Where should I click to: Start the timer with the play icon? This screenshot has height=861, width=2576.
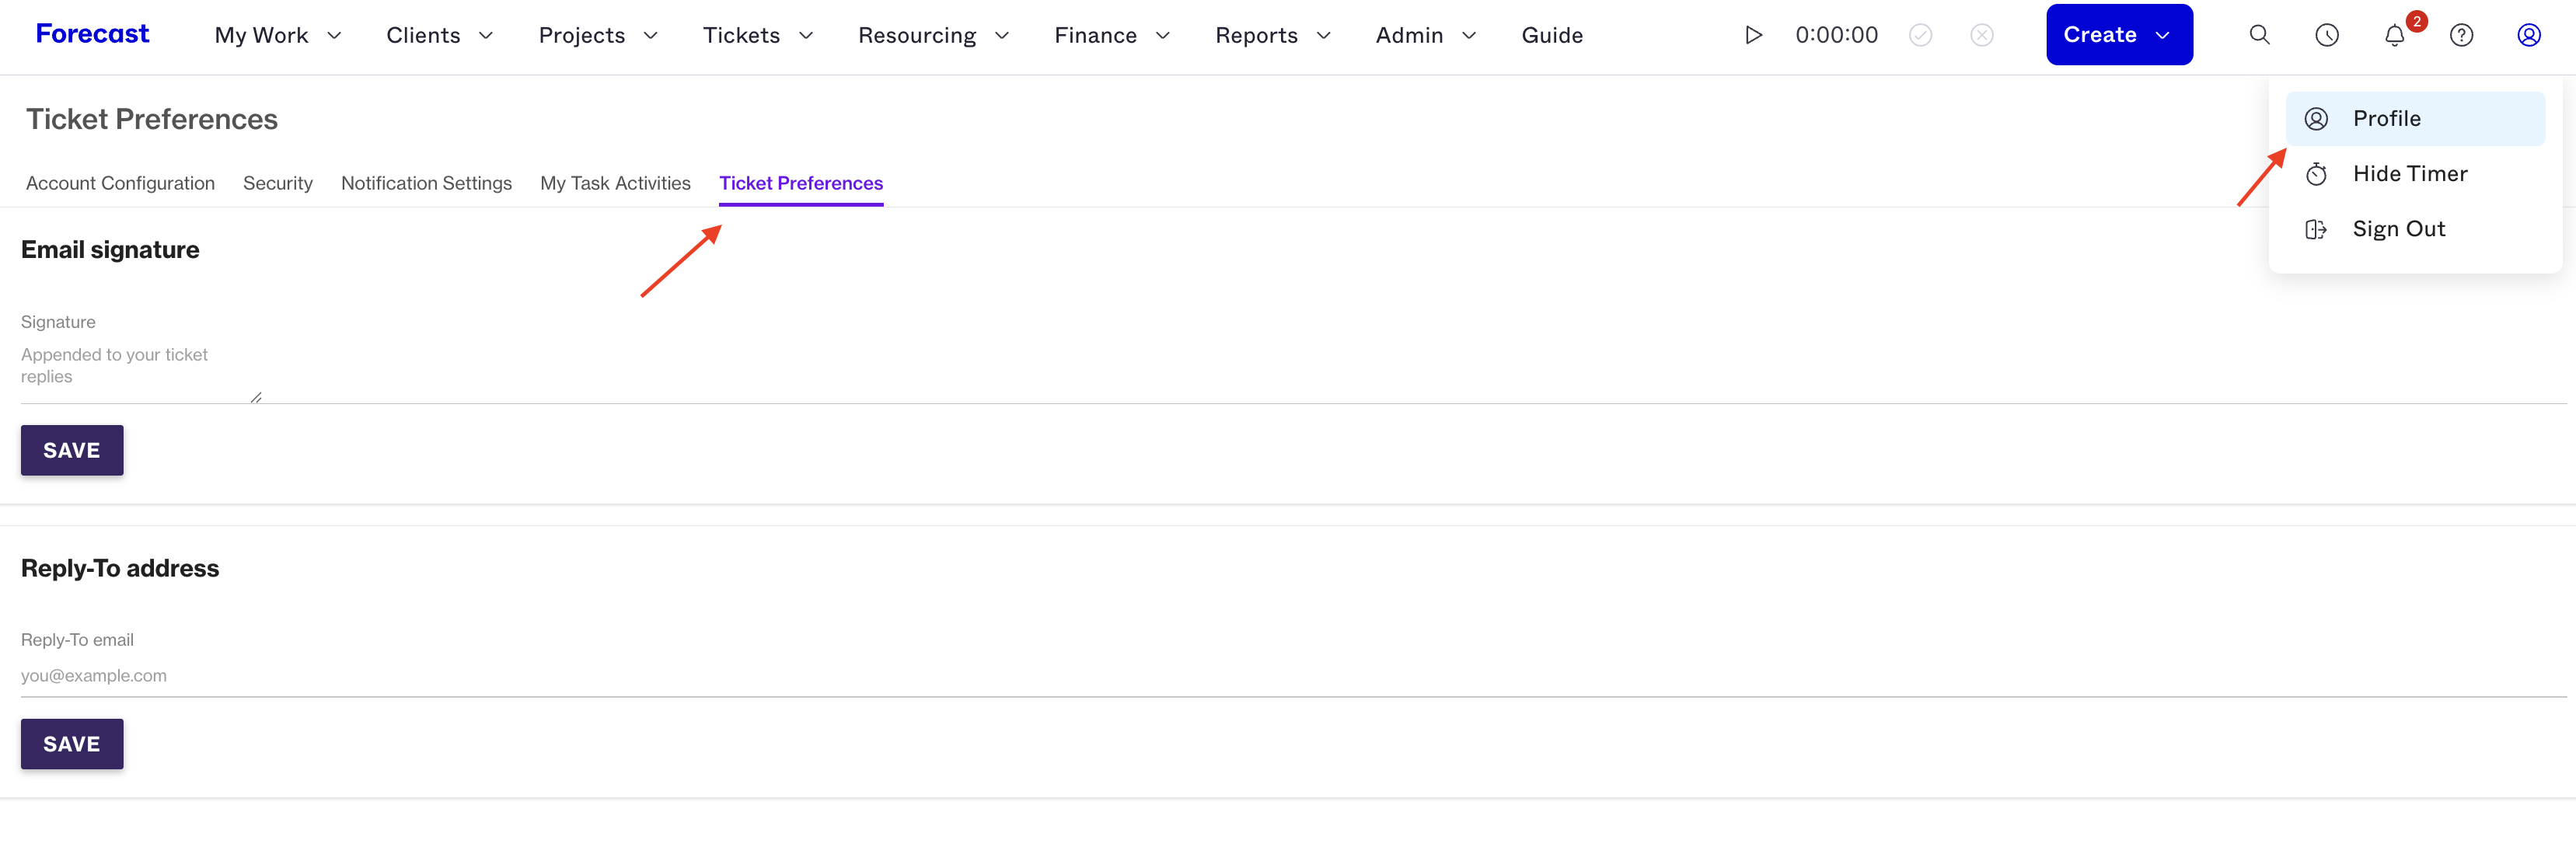1753,35
